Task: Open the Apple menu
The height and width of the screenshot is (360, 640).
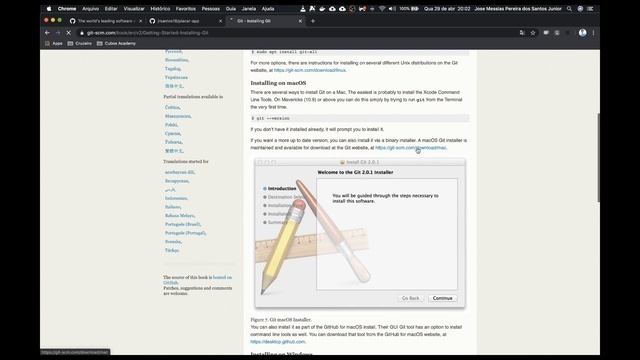Action: click(49, 9)
